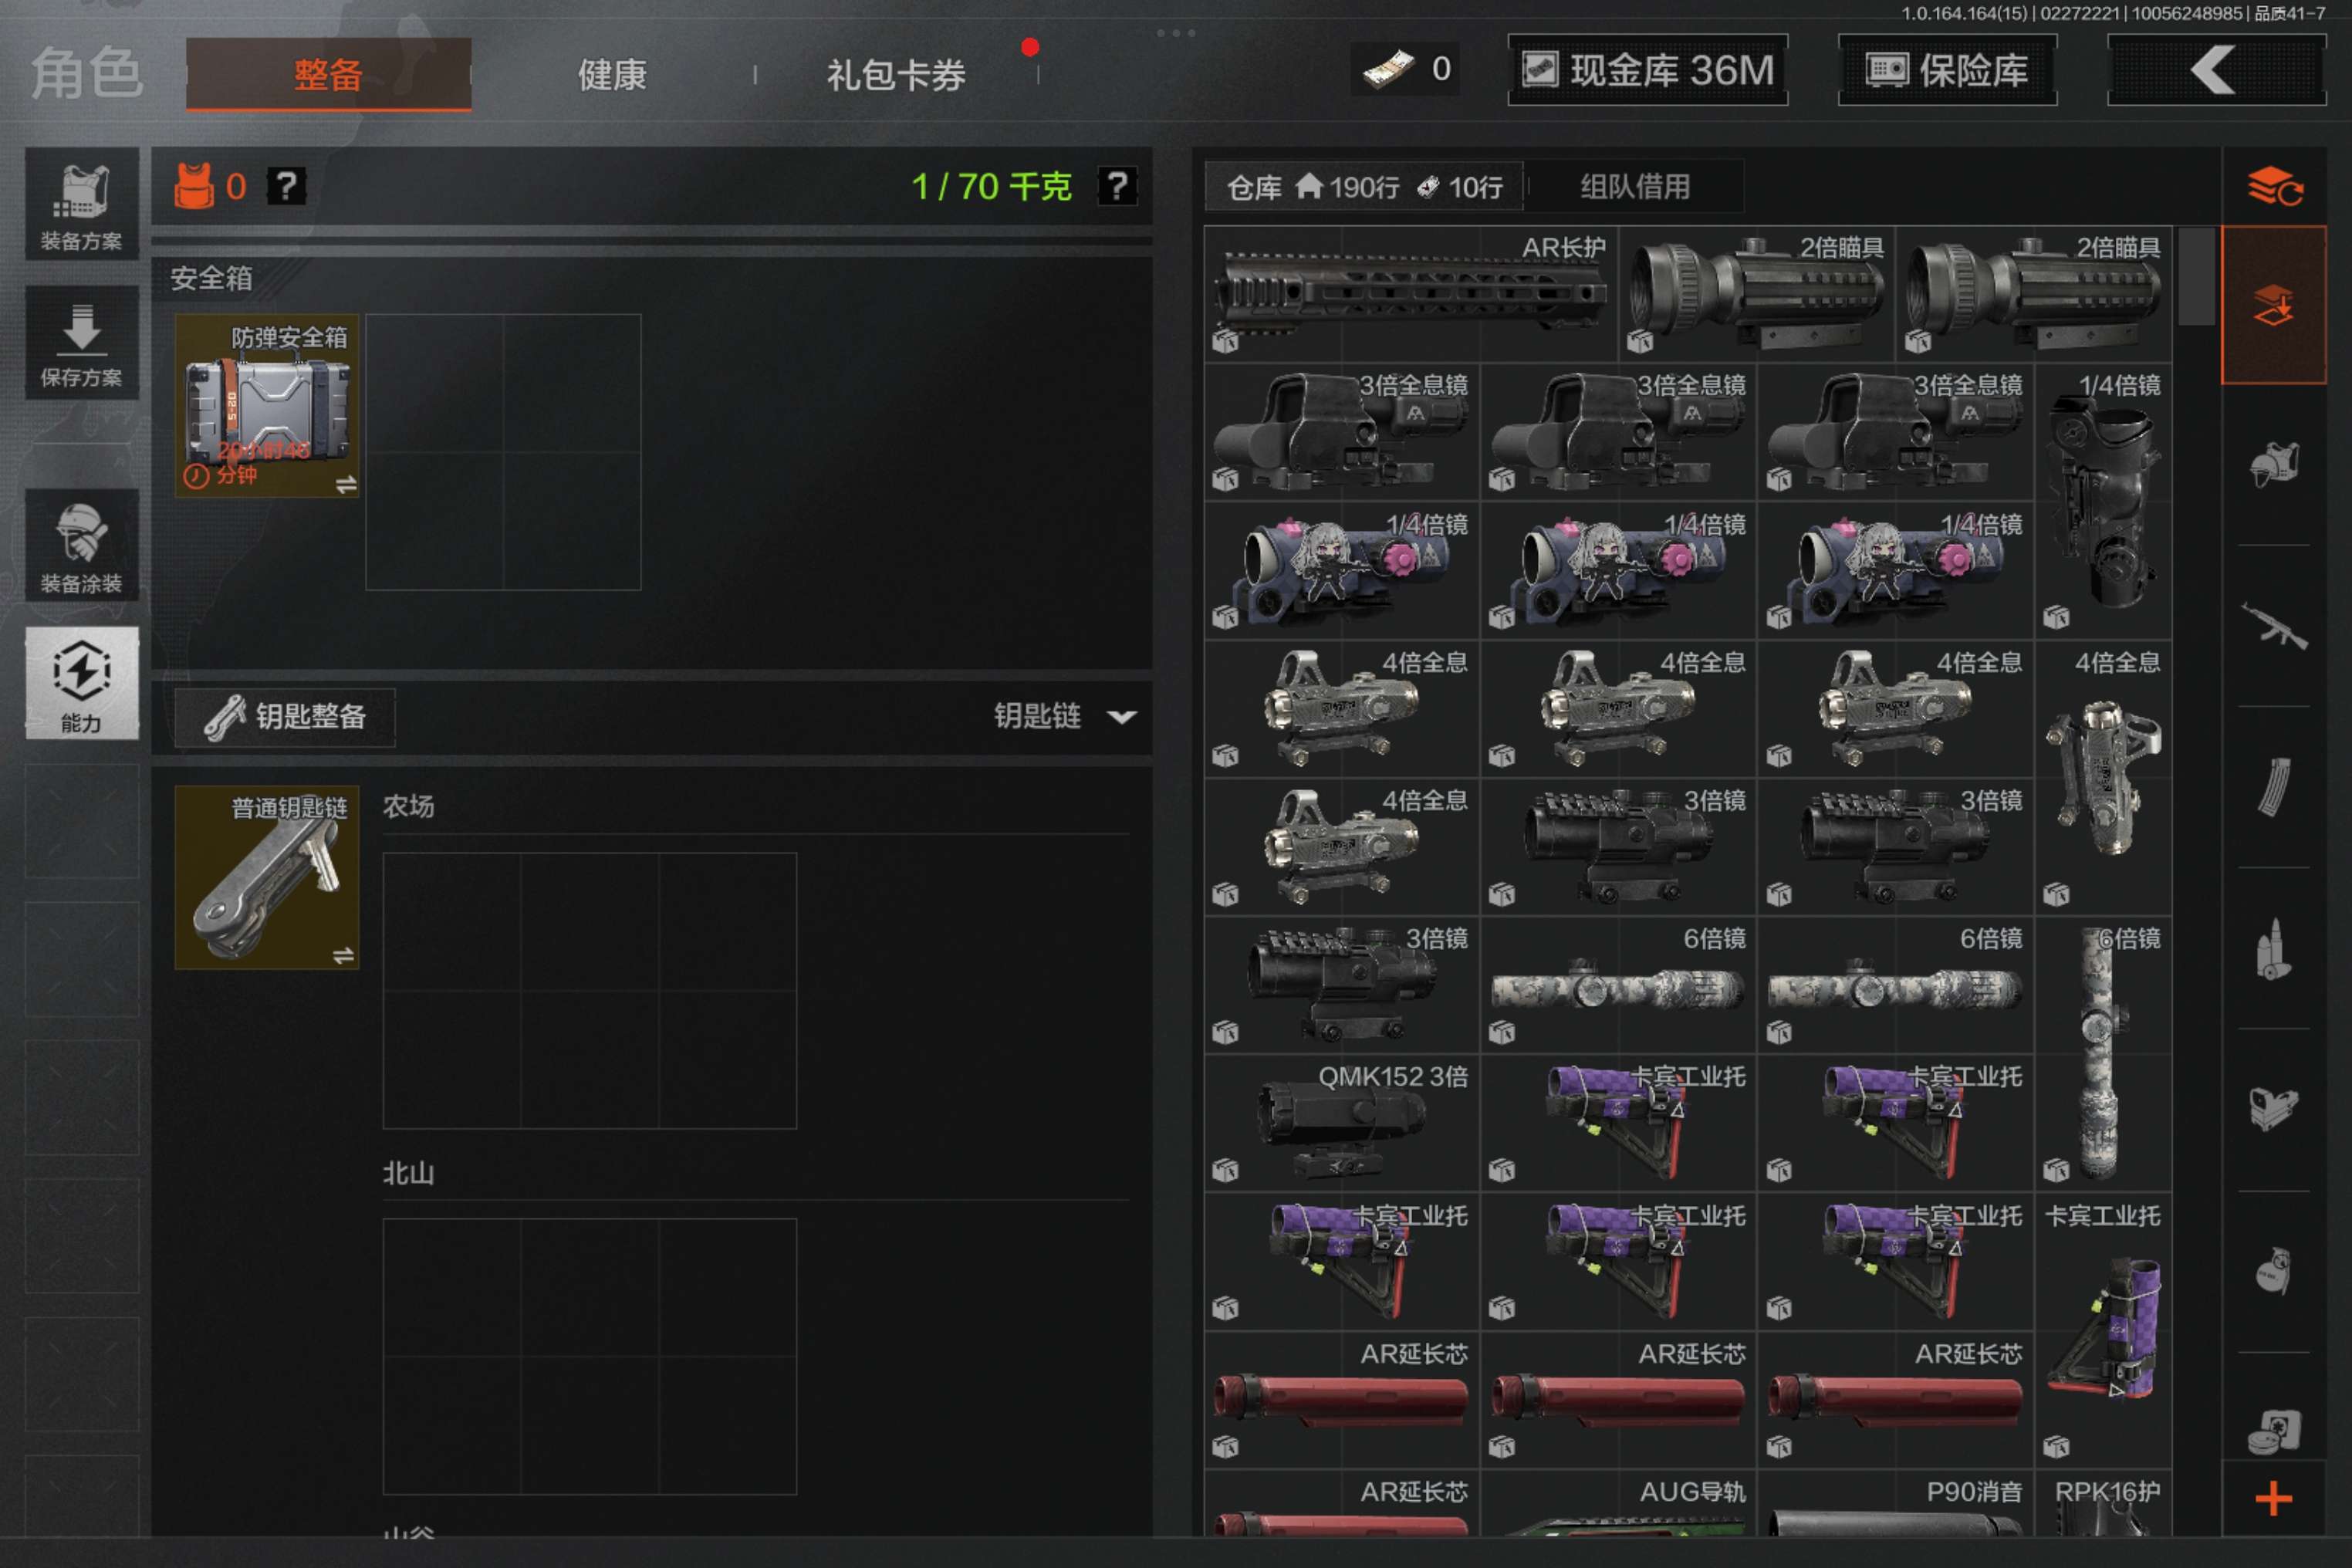Filter inventory by magazine icon
Screen dimensions: 2352x1568
point(2273,788)
